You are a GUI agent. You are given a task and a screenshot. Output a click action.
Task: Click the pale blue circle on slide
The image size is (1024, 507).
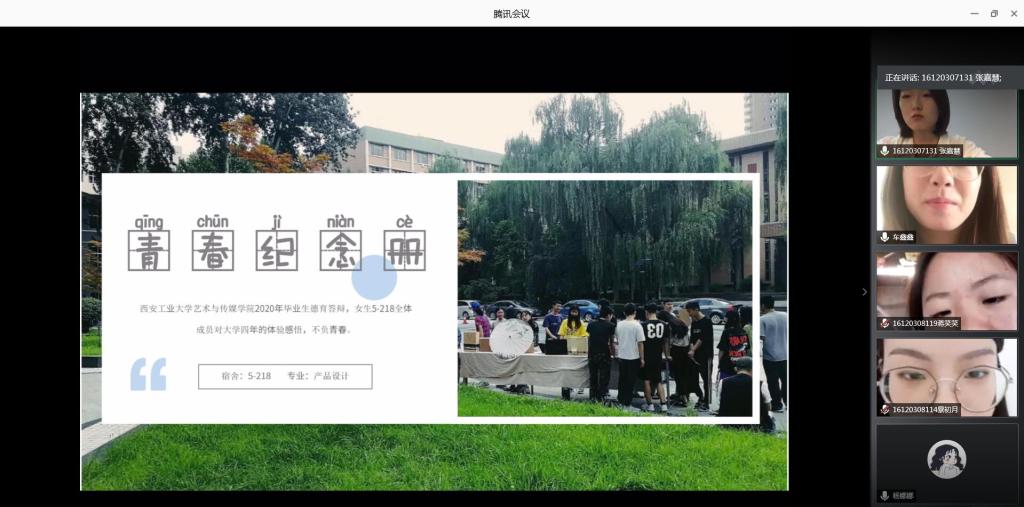pyautogui.click(x=375, y=277)
